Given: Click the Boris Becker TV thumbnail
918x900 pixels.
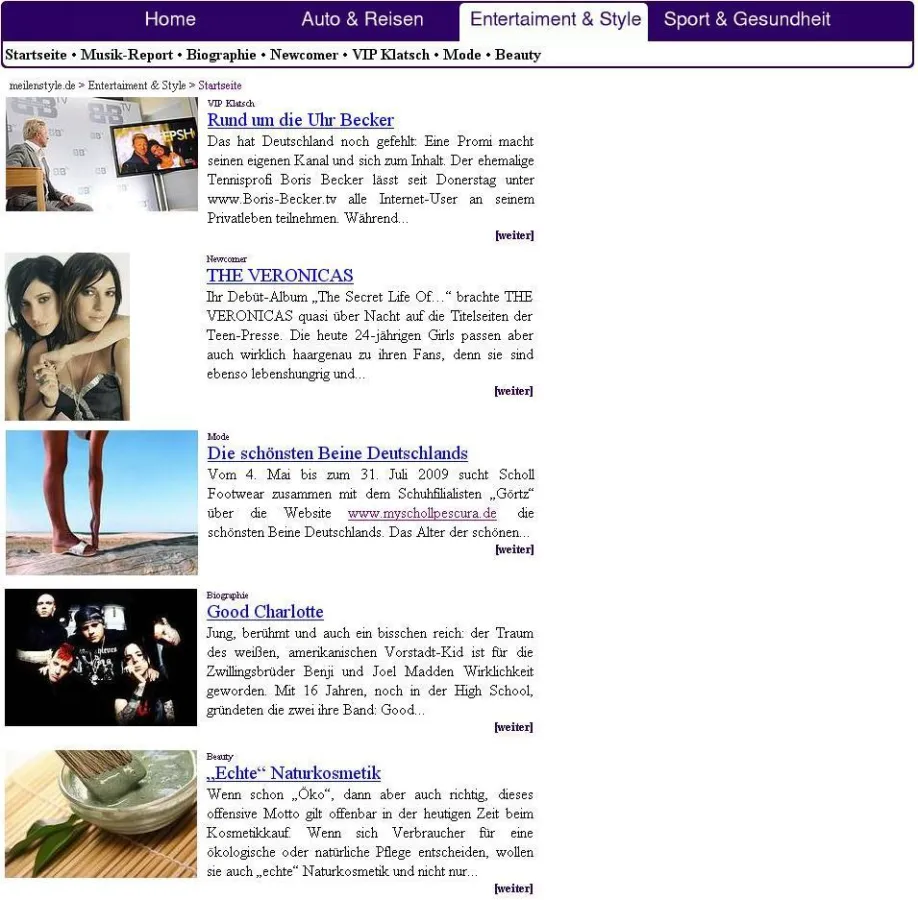Looking at the screenshot, I should pos(101,154).
